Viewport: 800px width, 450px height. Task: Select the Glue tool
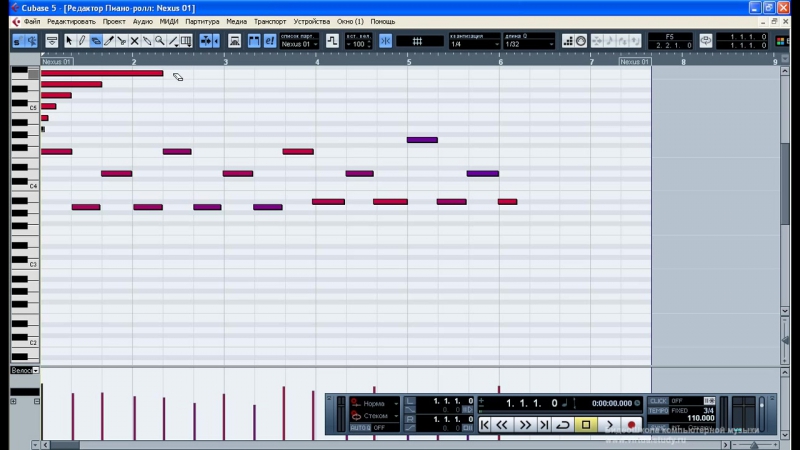click(147, 41)
